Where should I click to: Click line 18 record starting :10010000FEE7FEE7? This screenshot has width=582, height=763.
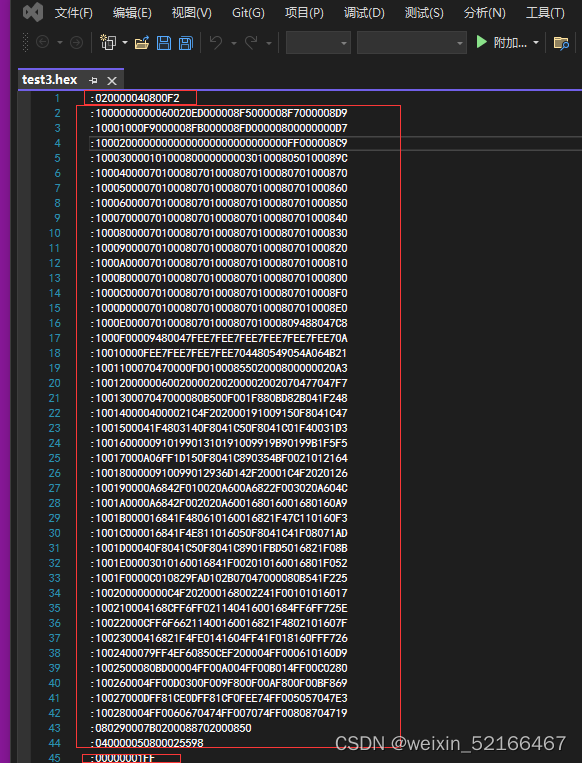coord(219,353)
